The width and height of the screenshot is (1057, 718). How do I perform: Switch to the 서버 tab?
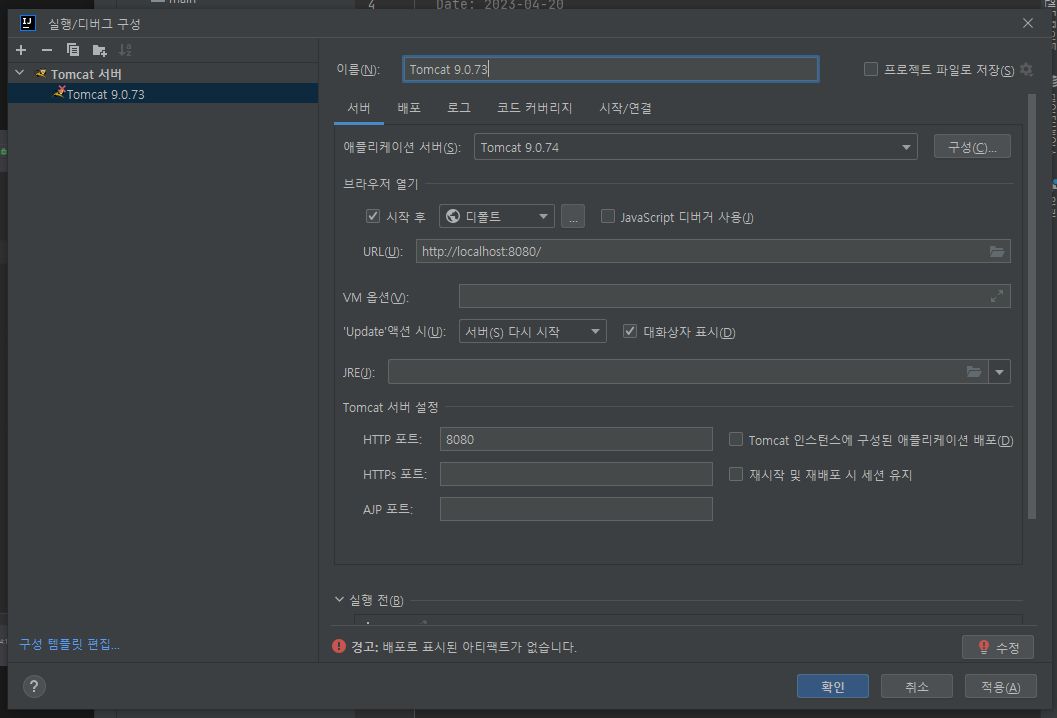(359, 108)
